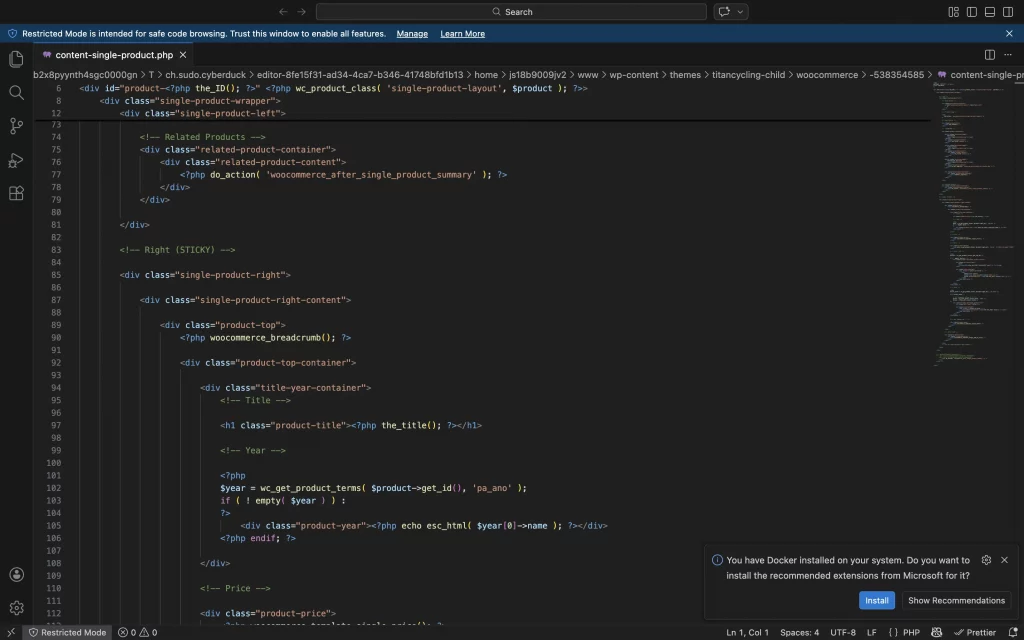Open the Accounts icon
The height and width of the screenshot is (640, 1024).
[16, 574]
